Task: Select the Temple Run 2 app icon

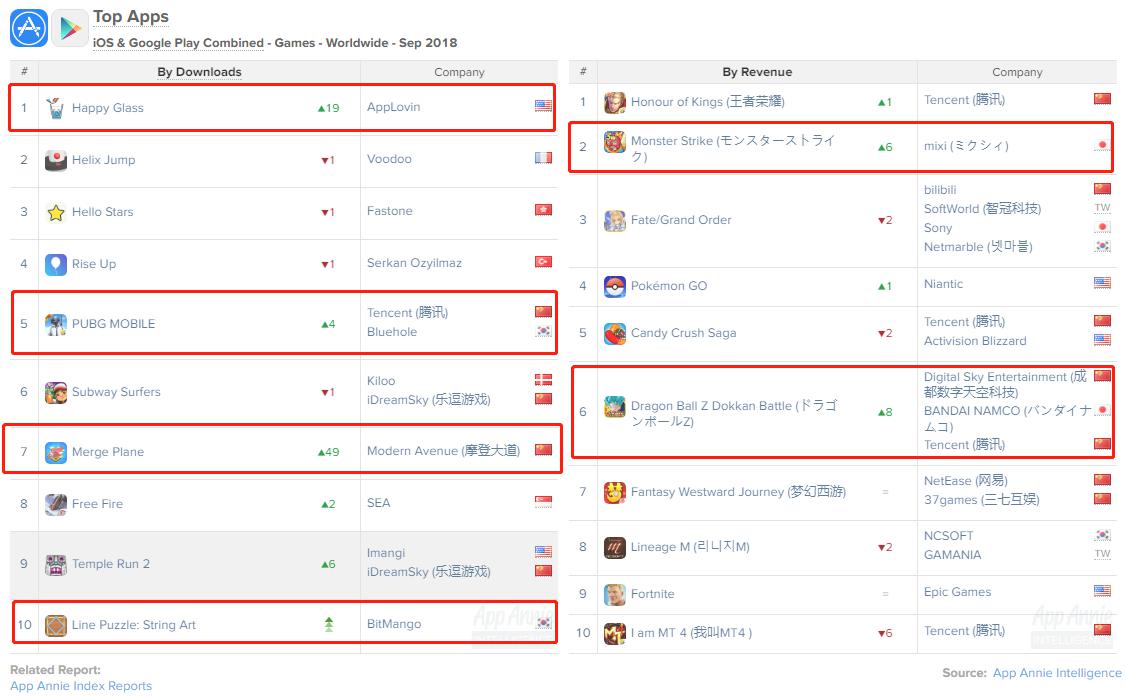Action: coord(55,563)
